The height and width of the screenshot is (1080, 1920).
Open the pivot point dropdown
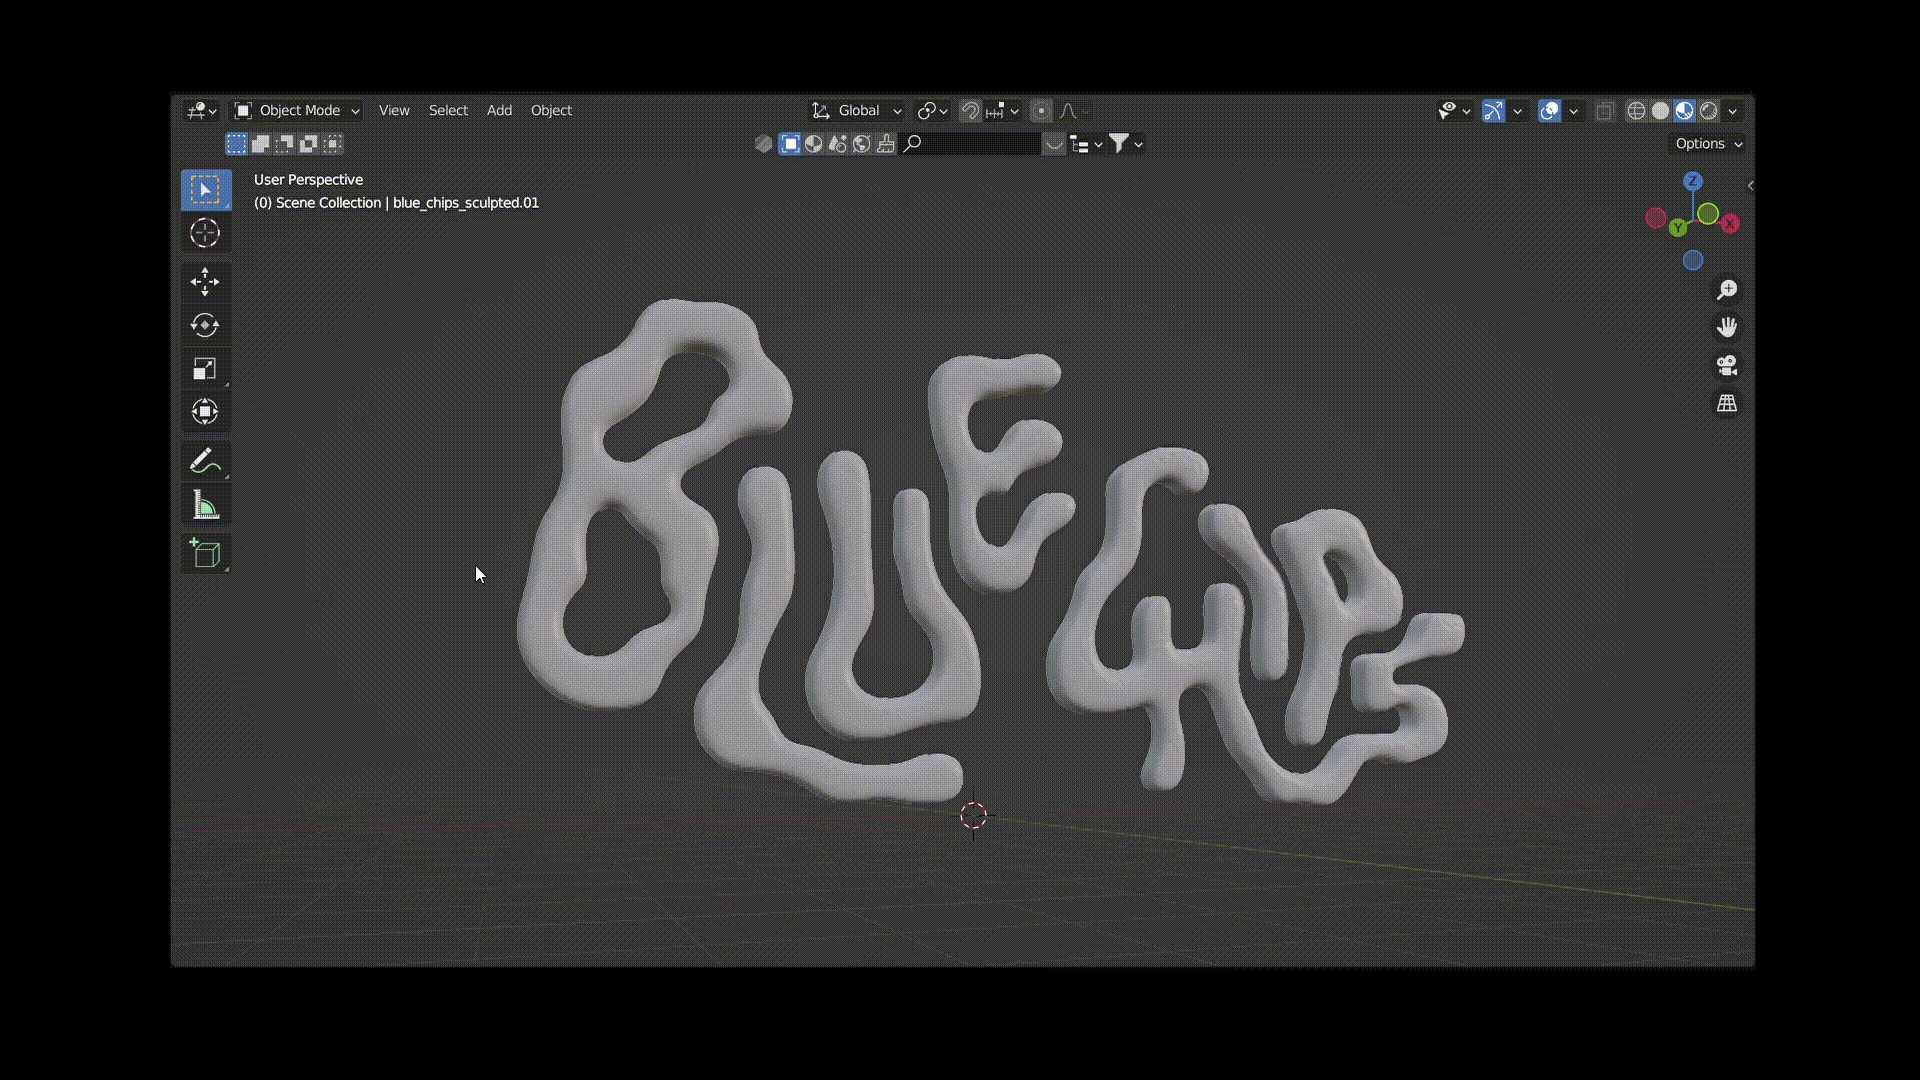932,111
